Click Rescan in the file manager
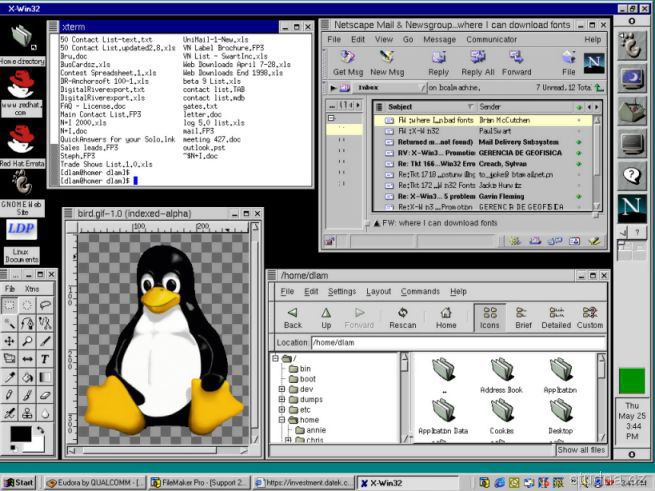The width and height of the screenshot is (655, 491). (402, 316)
